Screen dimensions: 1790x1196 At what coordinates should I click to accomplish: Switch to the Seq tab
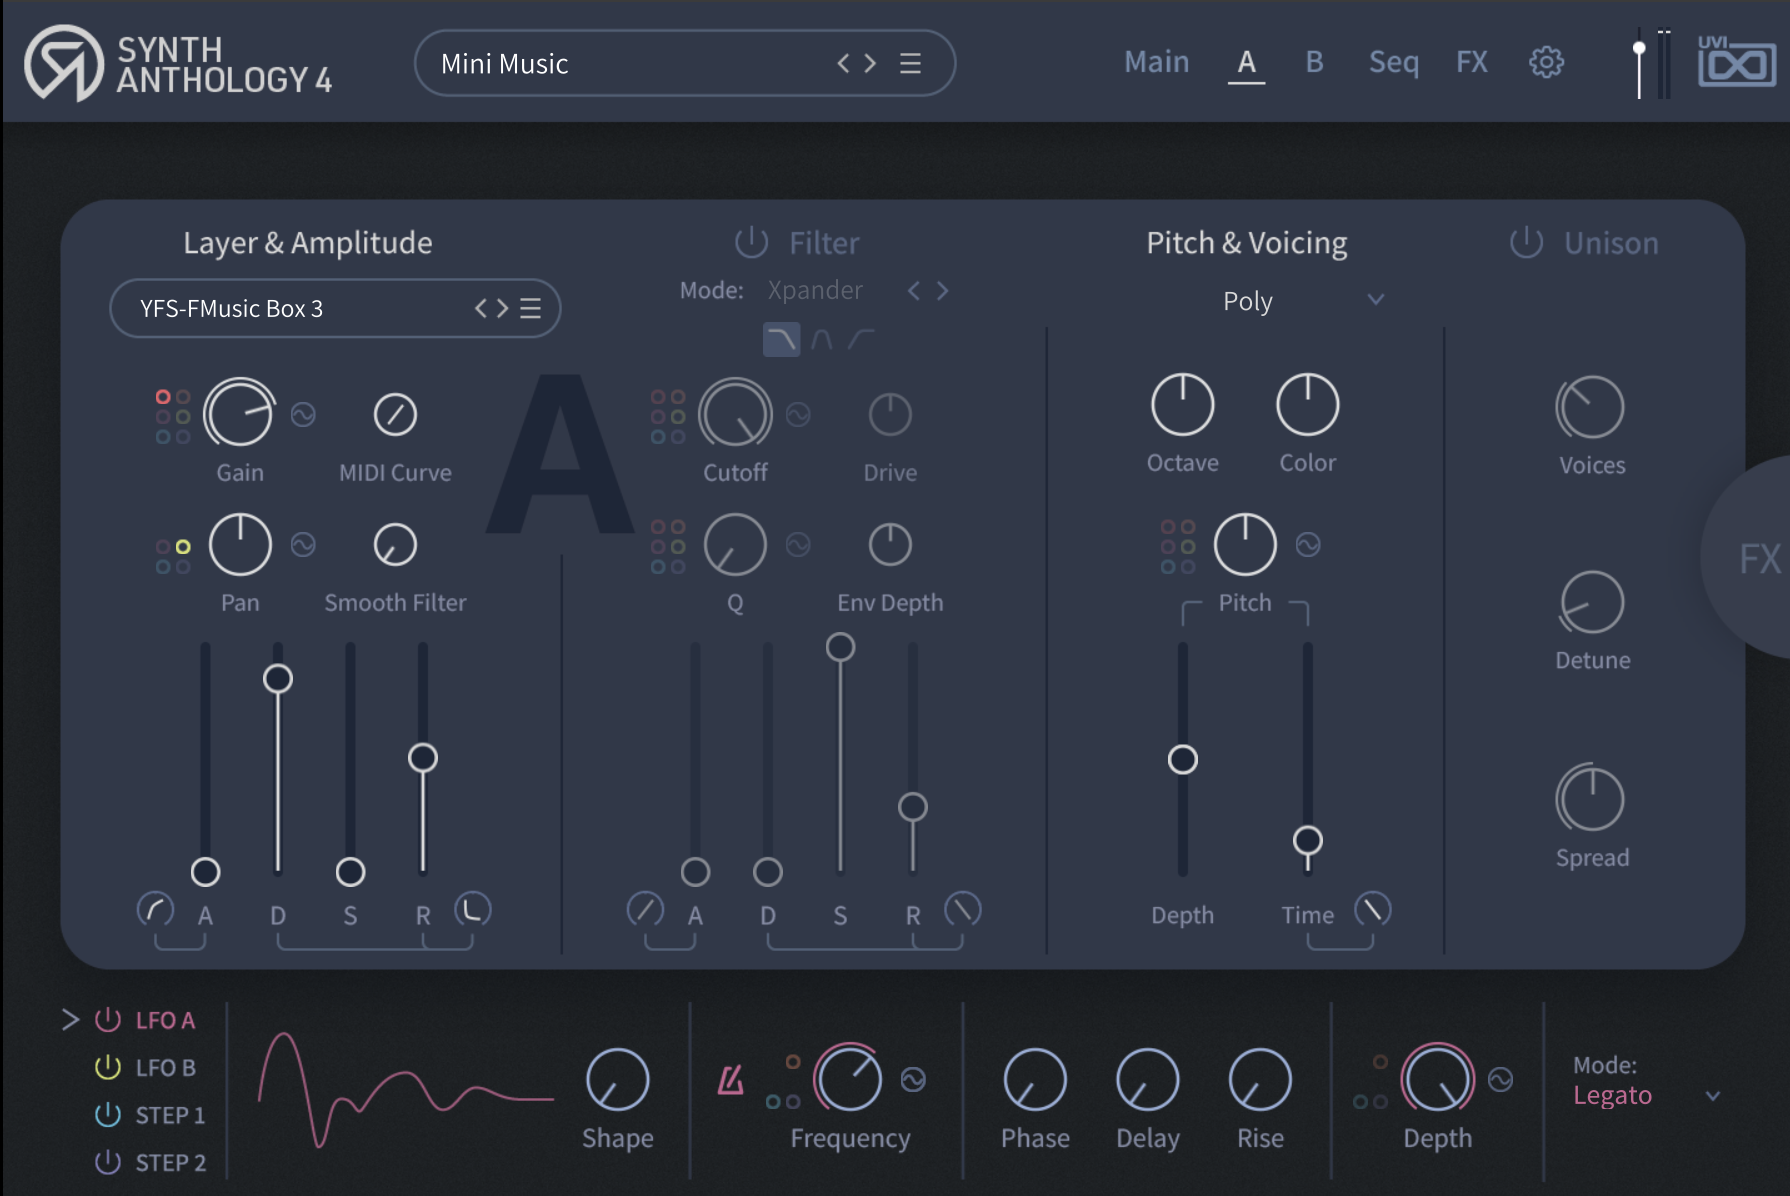pyautogui.click(x=1393, y=62)
